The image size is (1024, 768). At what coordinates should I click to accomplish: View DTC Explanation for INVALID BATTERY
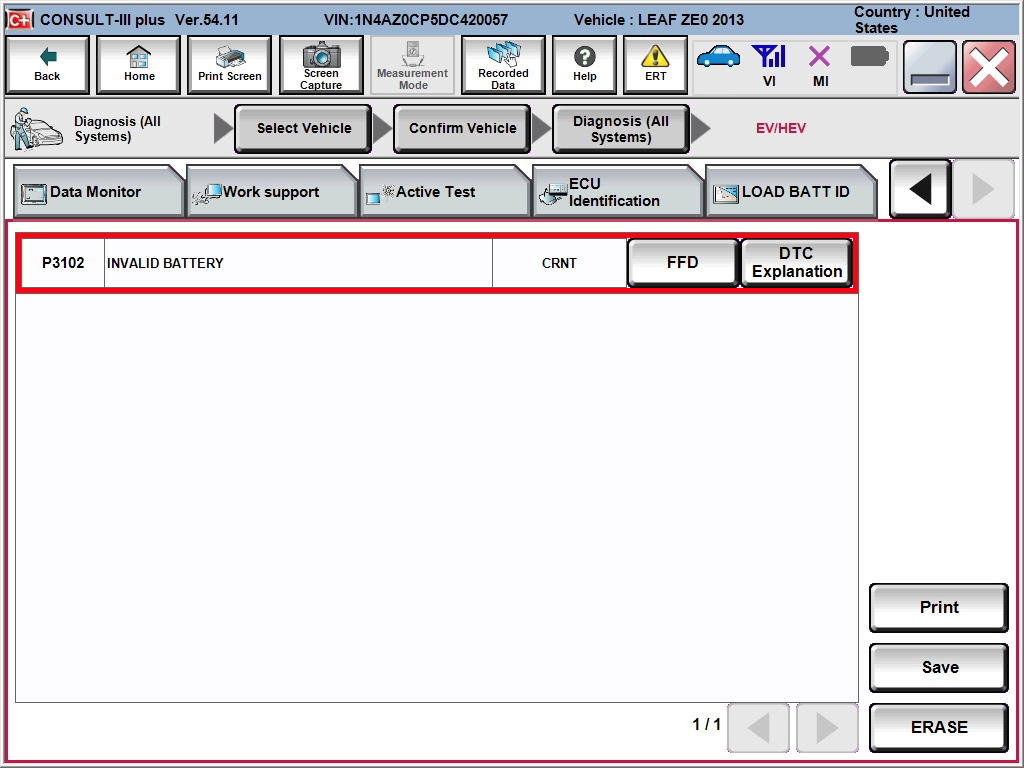pos(797,263)
